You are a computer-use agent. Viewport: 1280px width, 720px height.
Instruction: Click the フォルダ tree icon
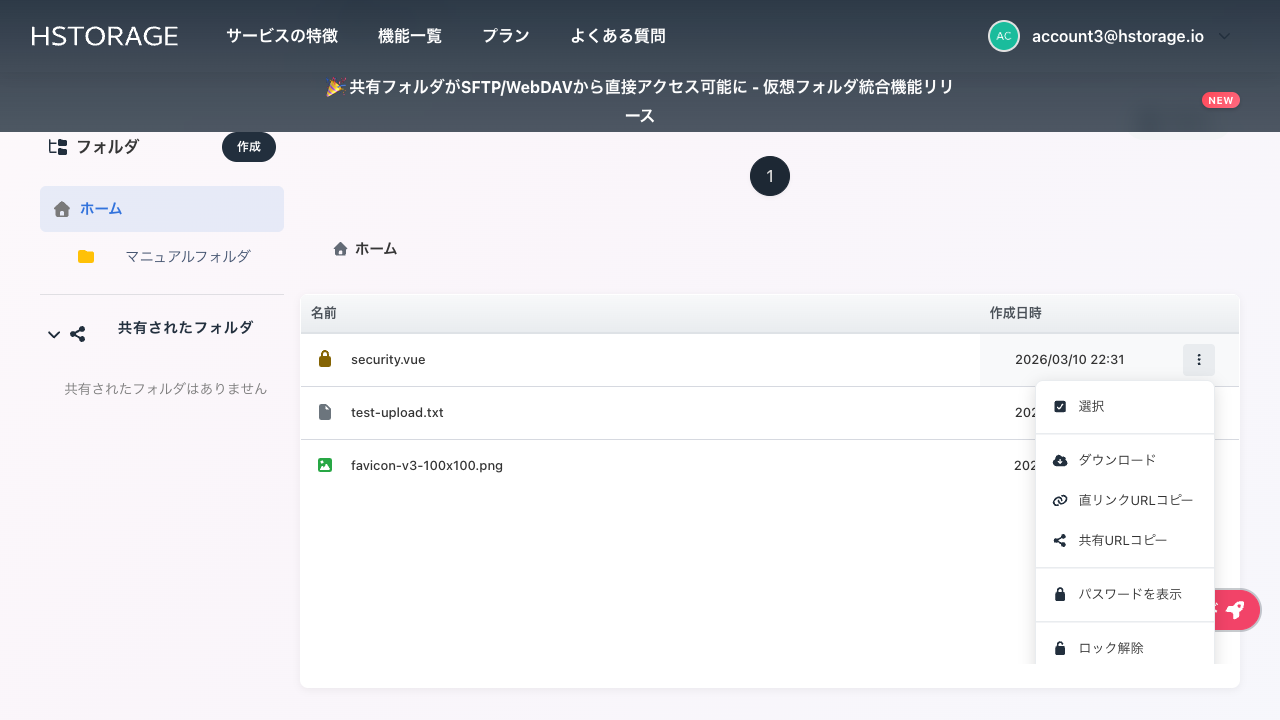coord(58,147)
